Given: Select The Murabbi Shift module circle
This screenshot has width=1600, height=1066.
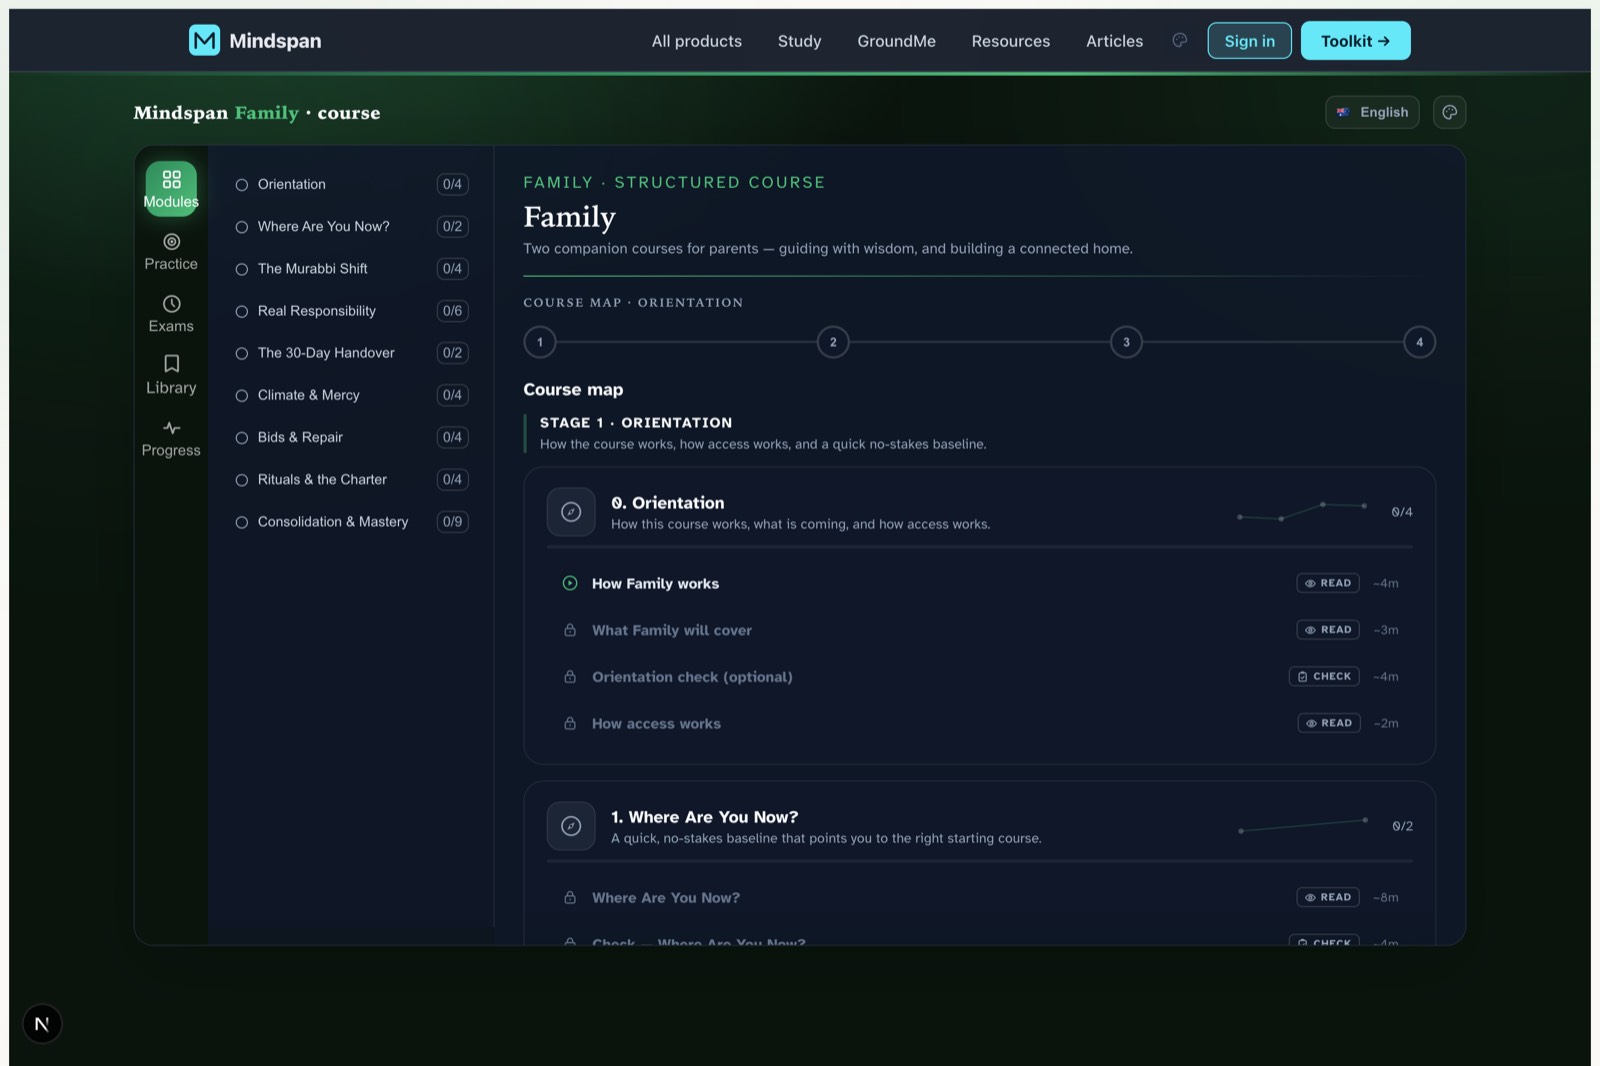Looking at the screenshot, I should click(241, 269).
